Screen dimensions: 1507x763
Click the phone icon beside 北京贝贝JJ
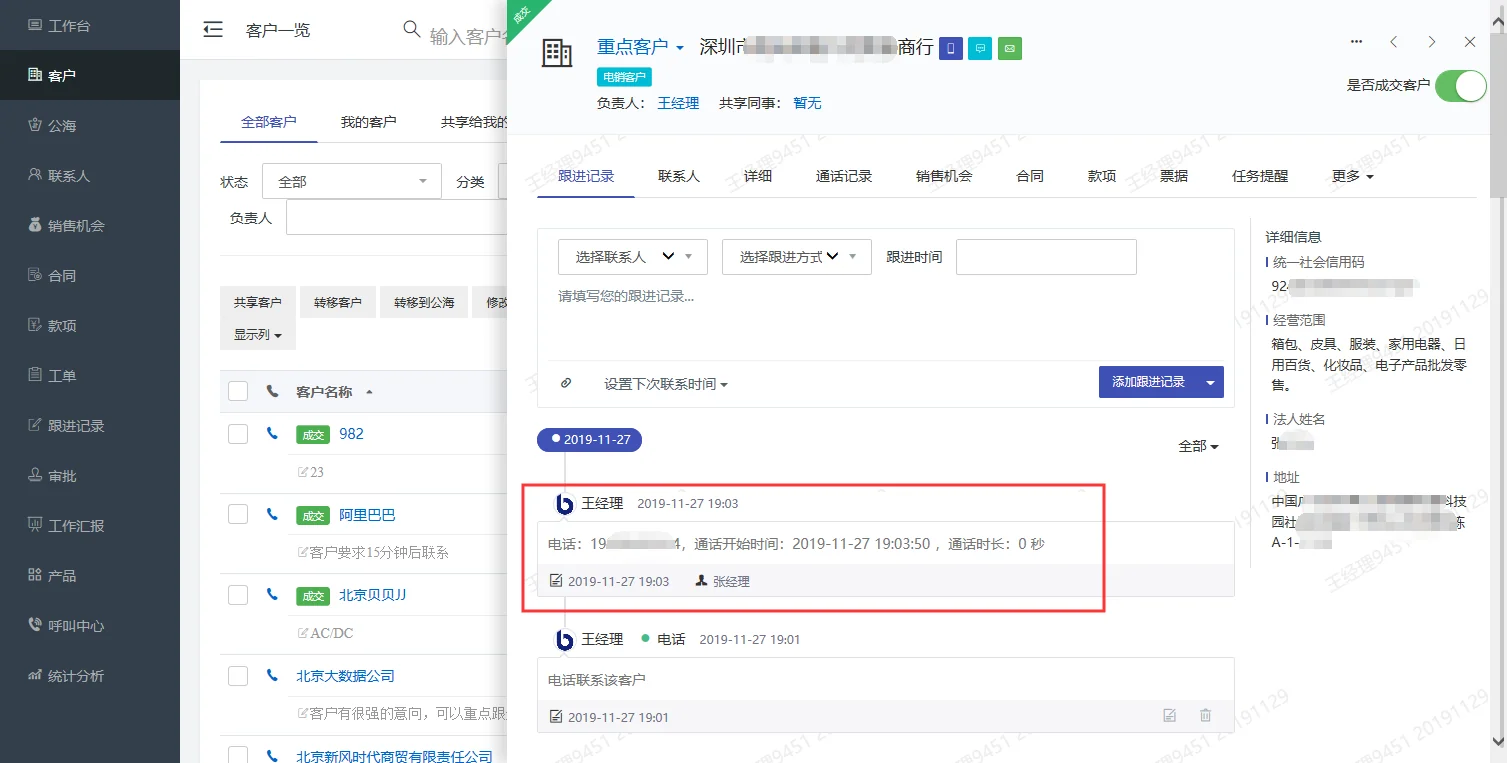pyautogui.click(x=272, y=595)
